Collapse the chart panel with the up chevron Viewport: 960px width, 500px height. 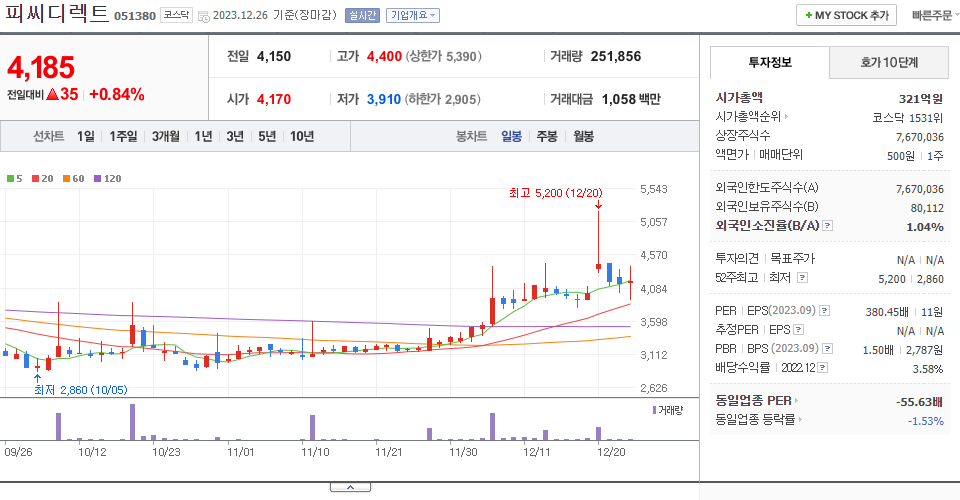350,487
